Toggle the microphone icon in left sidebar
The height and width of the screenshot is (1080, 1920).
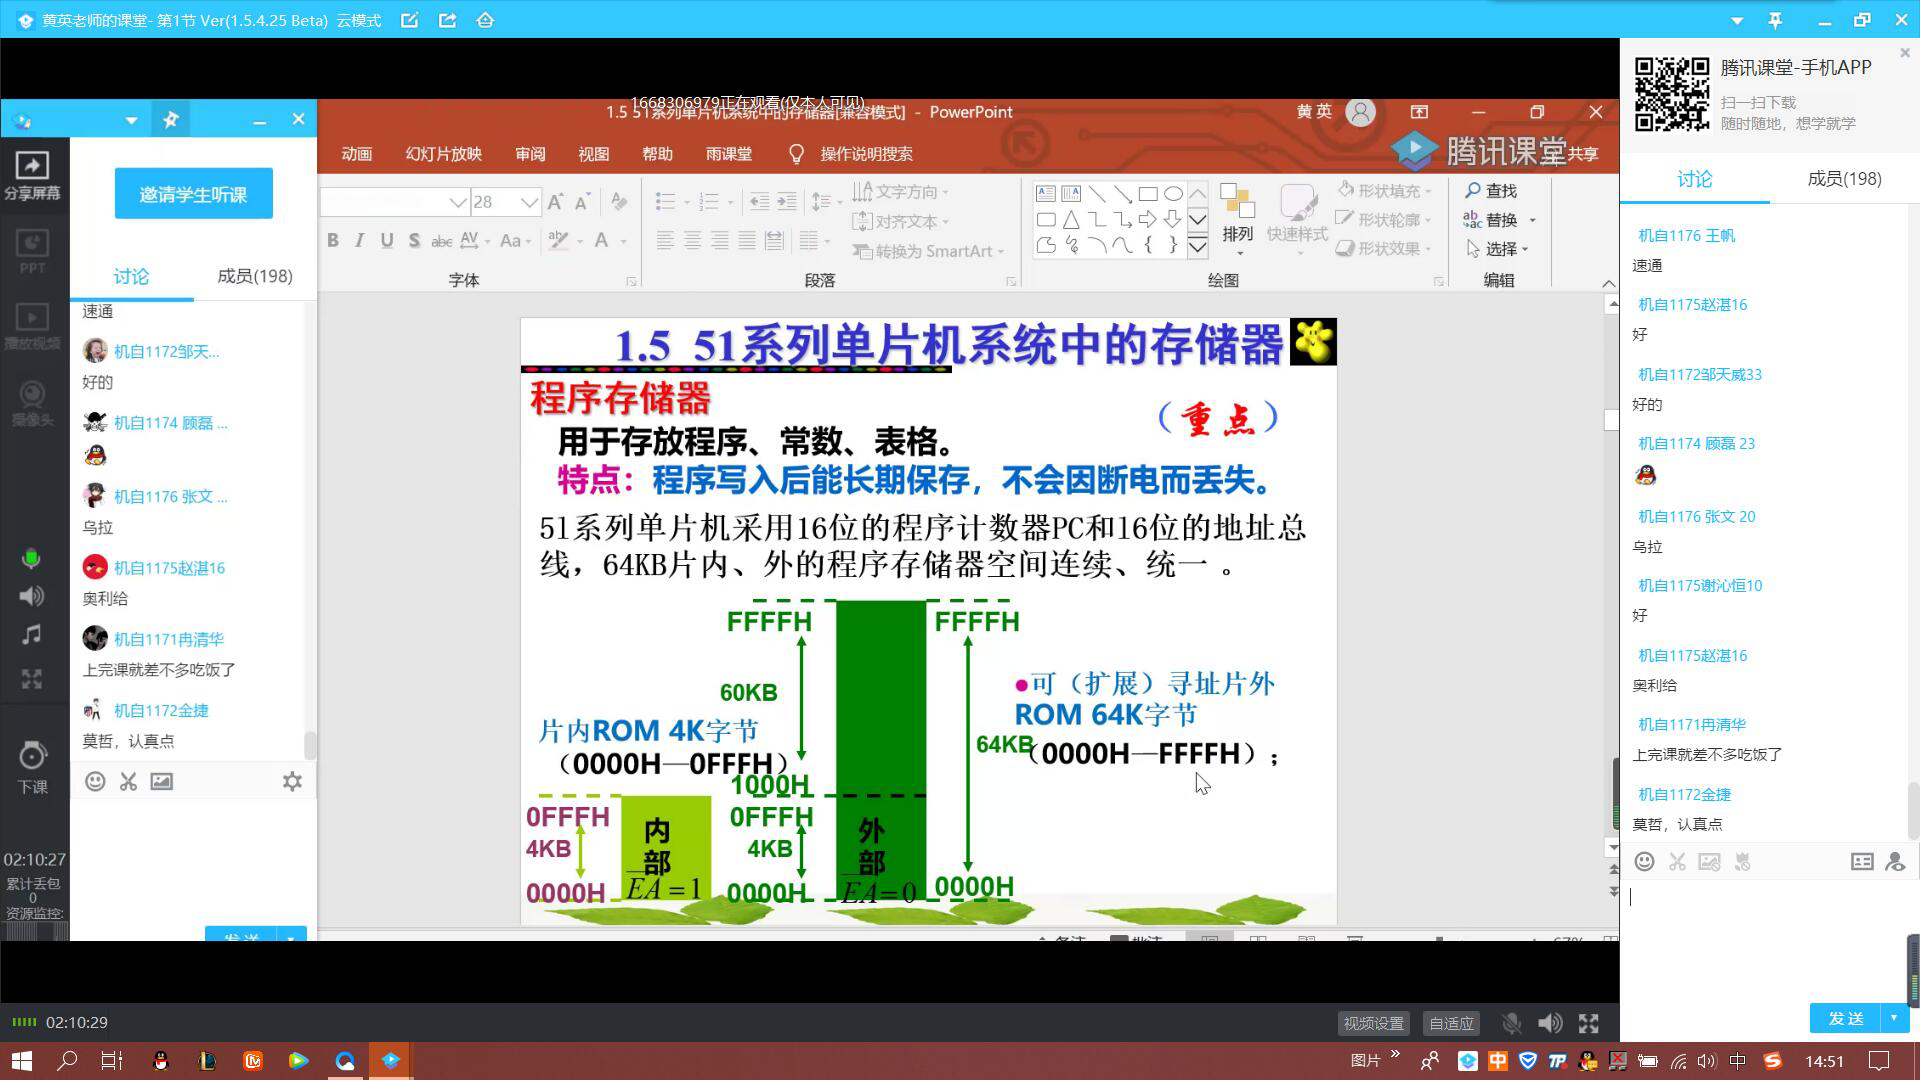click(31, 558)
